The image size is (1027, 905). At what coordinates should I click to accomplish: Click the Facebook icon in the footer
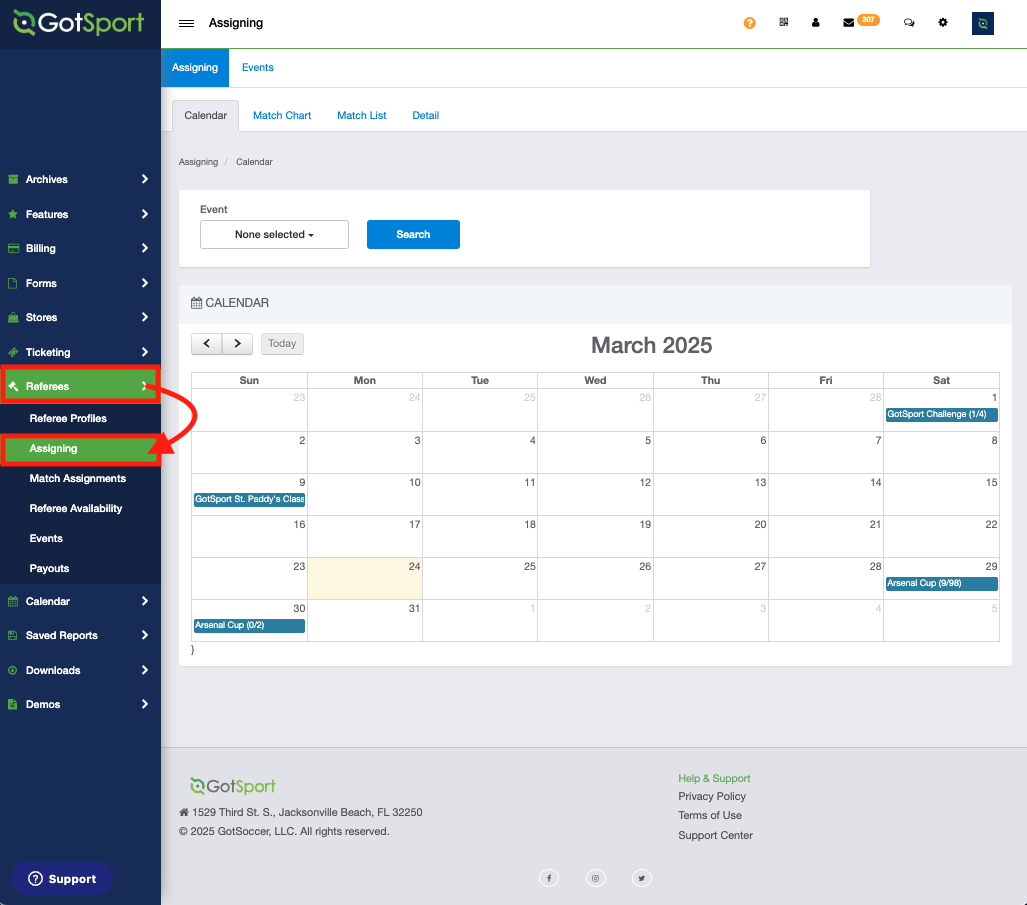tap(549, 877)
